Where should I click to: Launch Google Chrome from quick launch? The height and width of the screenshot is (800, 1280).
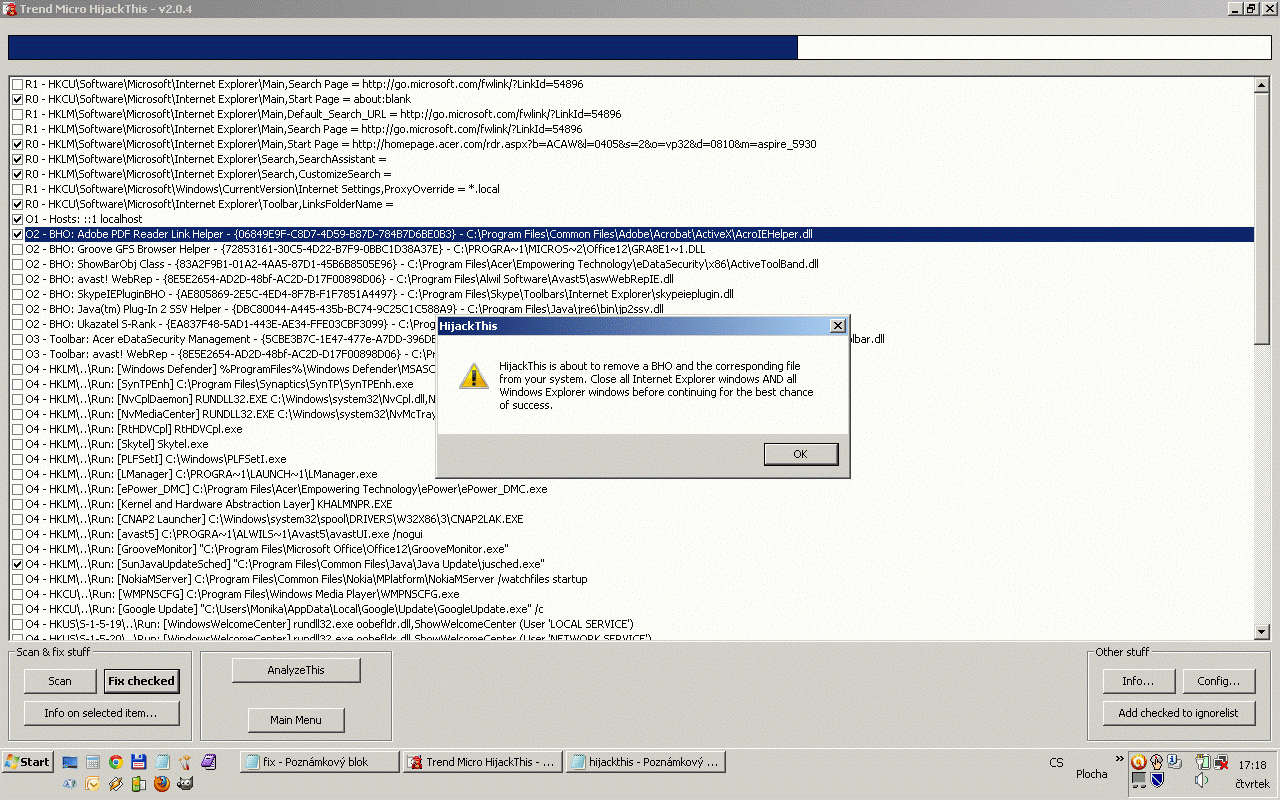pyautogui.click(x=116, y=762)
